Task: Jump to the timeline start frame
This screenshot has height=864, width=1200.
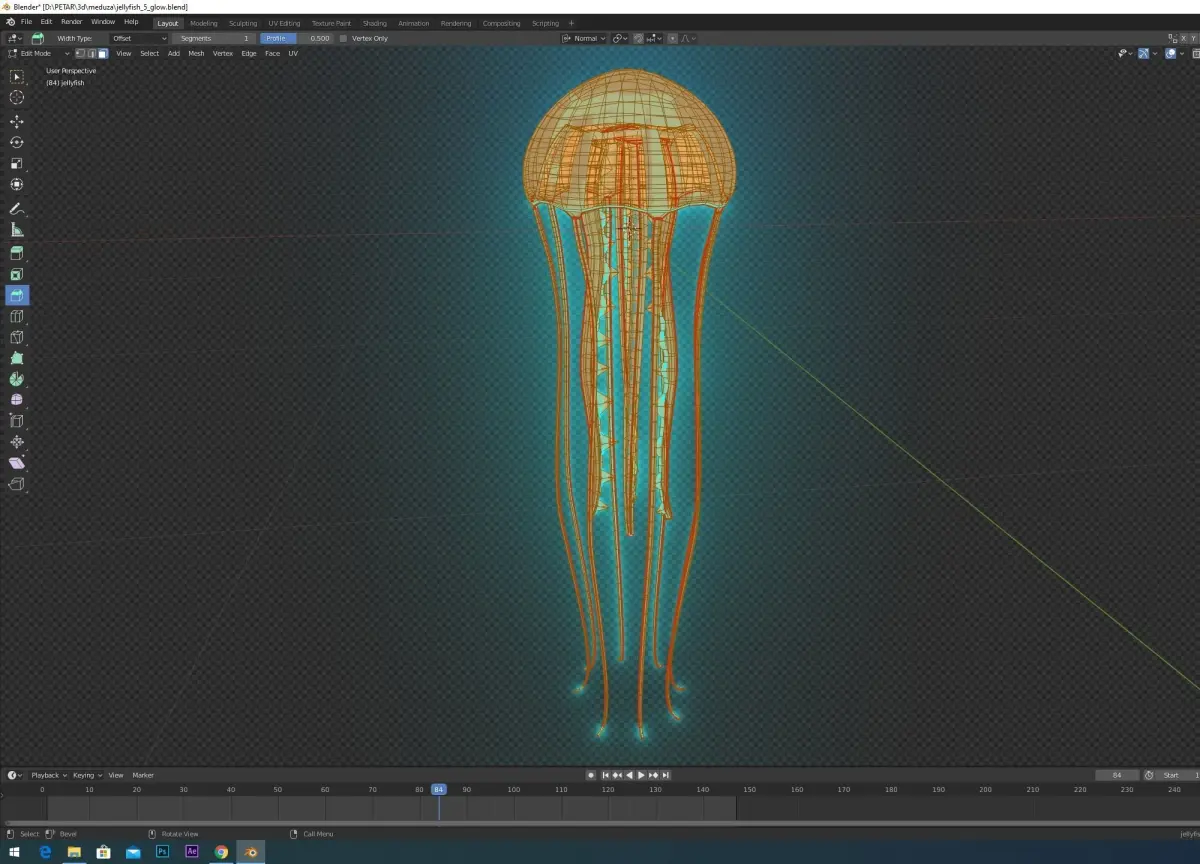Action: [x=605, y=775]
